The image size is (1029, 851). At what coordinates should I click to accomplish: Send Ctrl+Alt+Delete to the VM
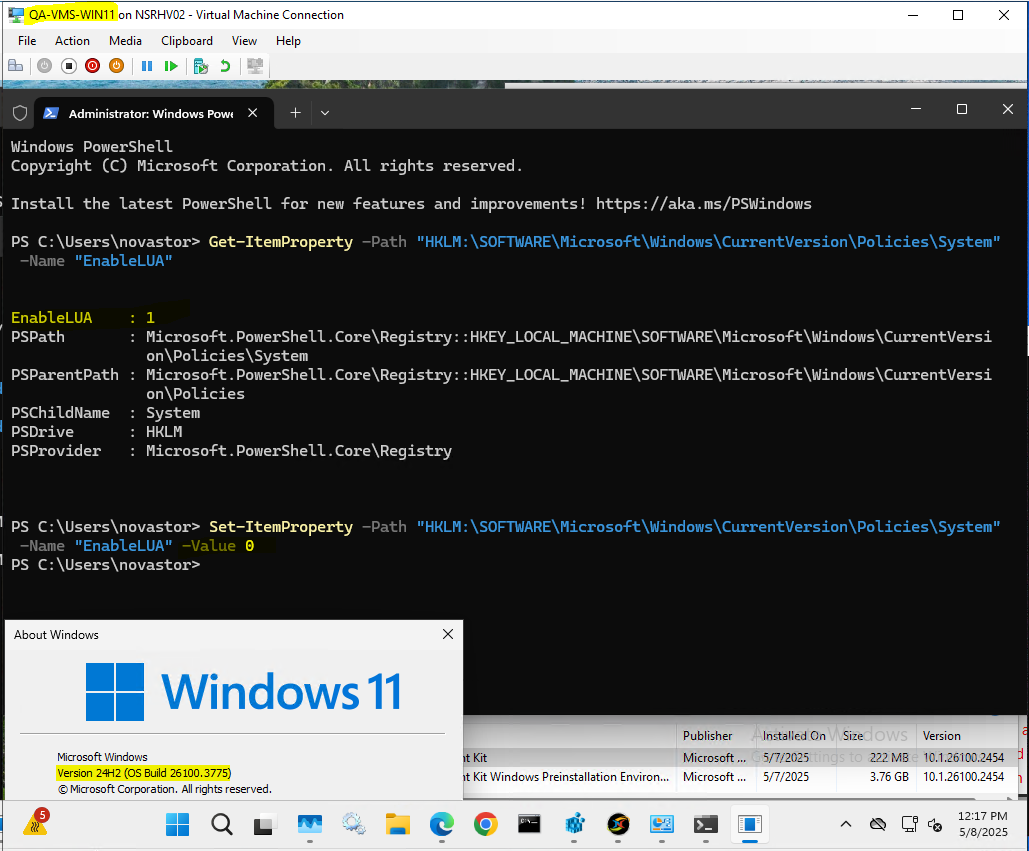pyautogui.click(x=16, y=66)
